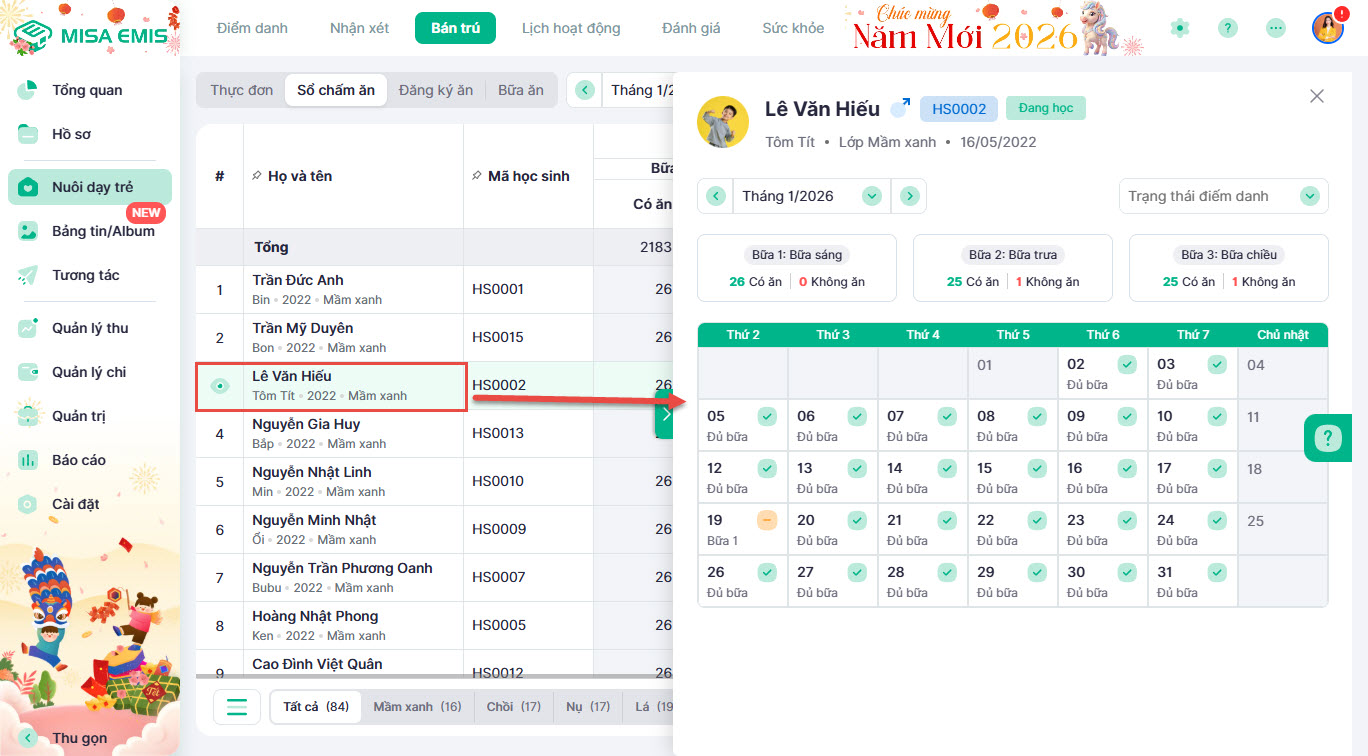Click the floating green help widget
The image size is (1368, 756).
(1328, 438)
